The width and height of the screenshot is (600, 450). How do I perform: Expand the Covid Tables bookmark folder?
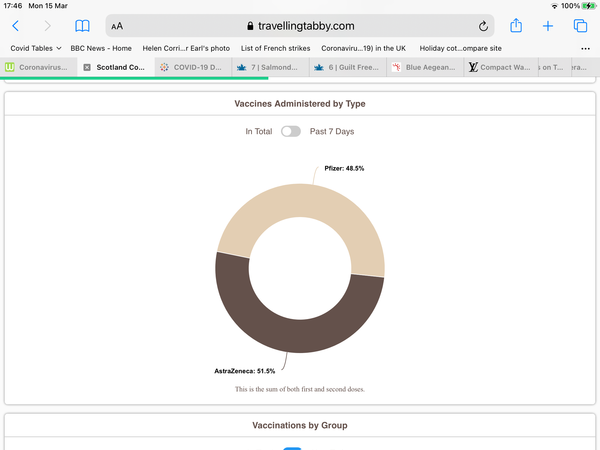click(36, 48)
